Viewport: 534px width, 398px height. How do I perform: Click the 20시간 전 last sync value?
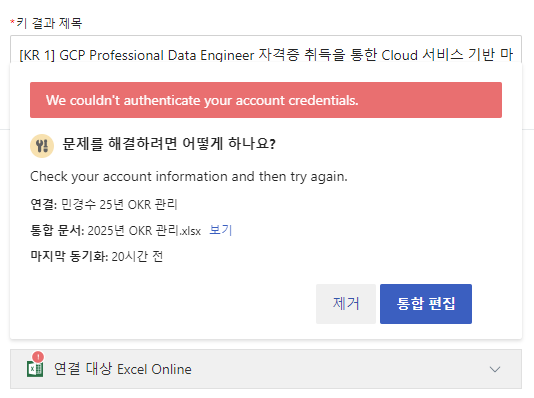137,256
